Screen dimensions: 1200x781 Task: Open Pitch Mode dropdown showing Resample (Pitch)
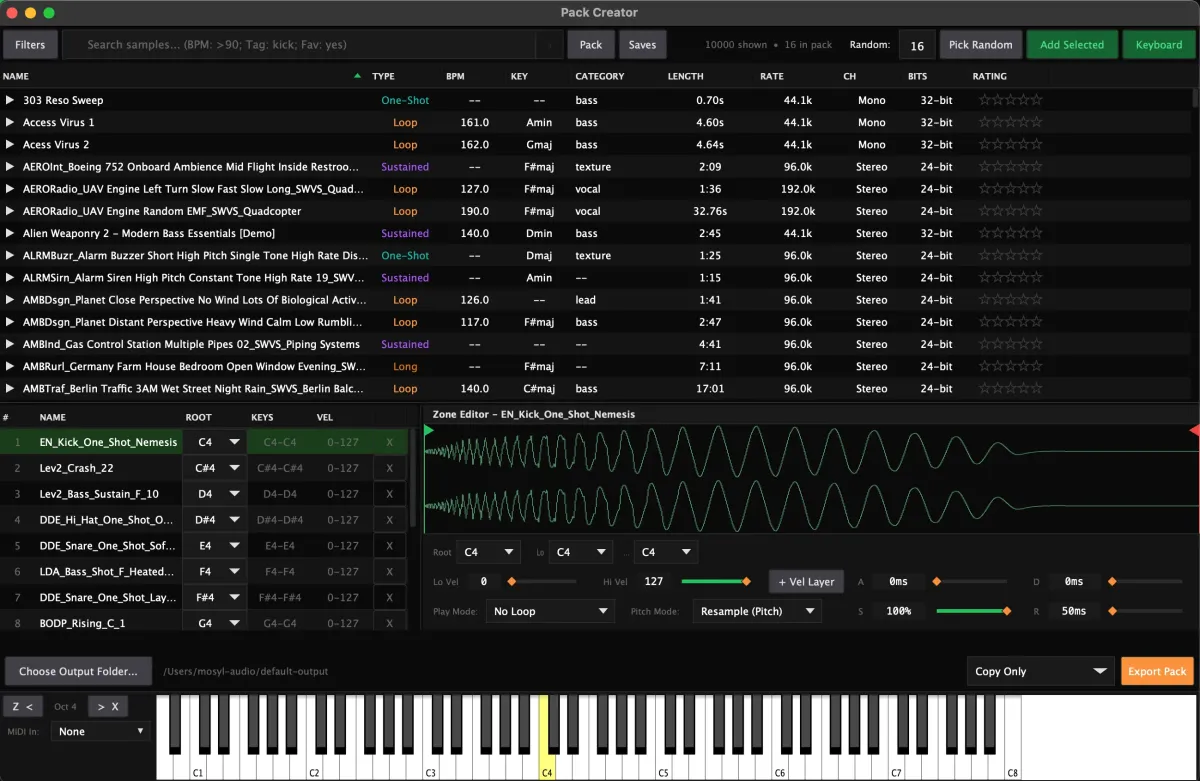[x=757, y=611]
